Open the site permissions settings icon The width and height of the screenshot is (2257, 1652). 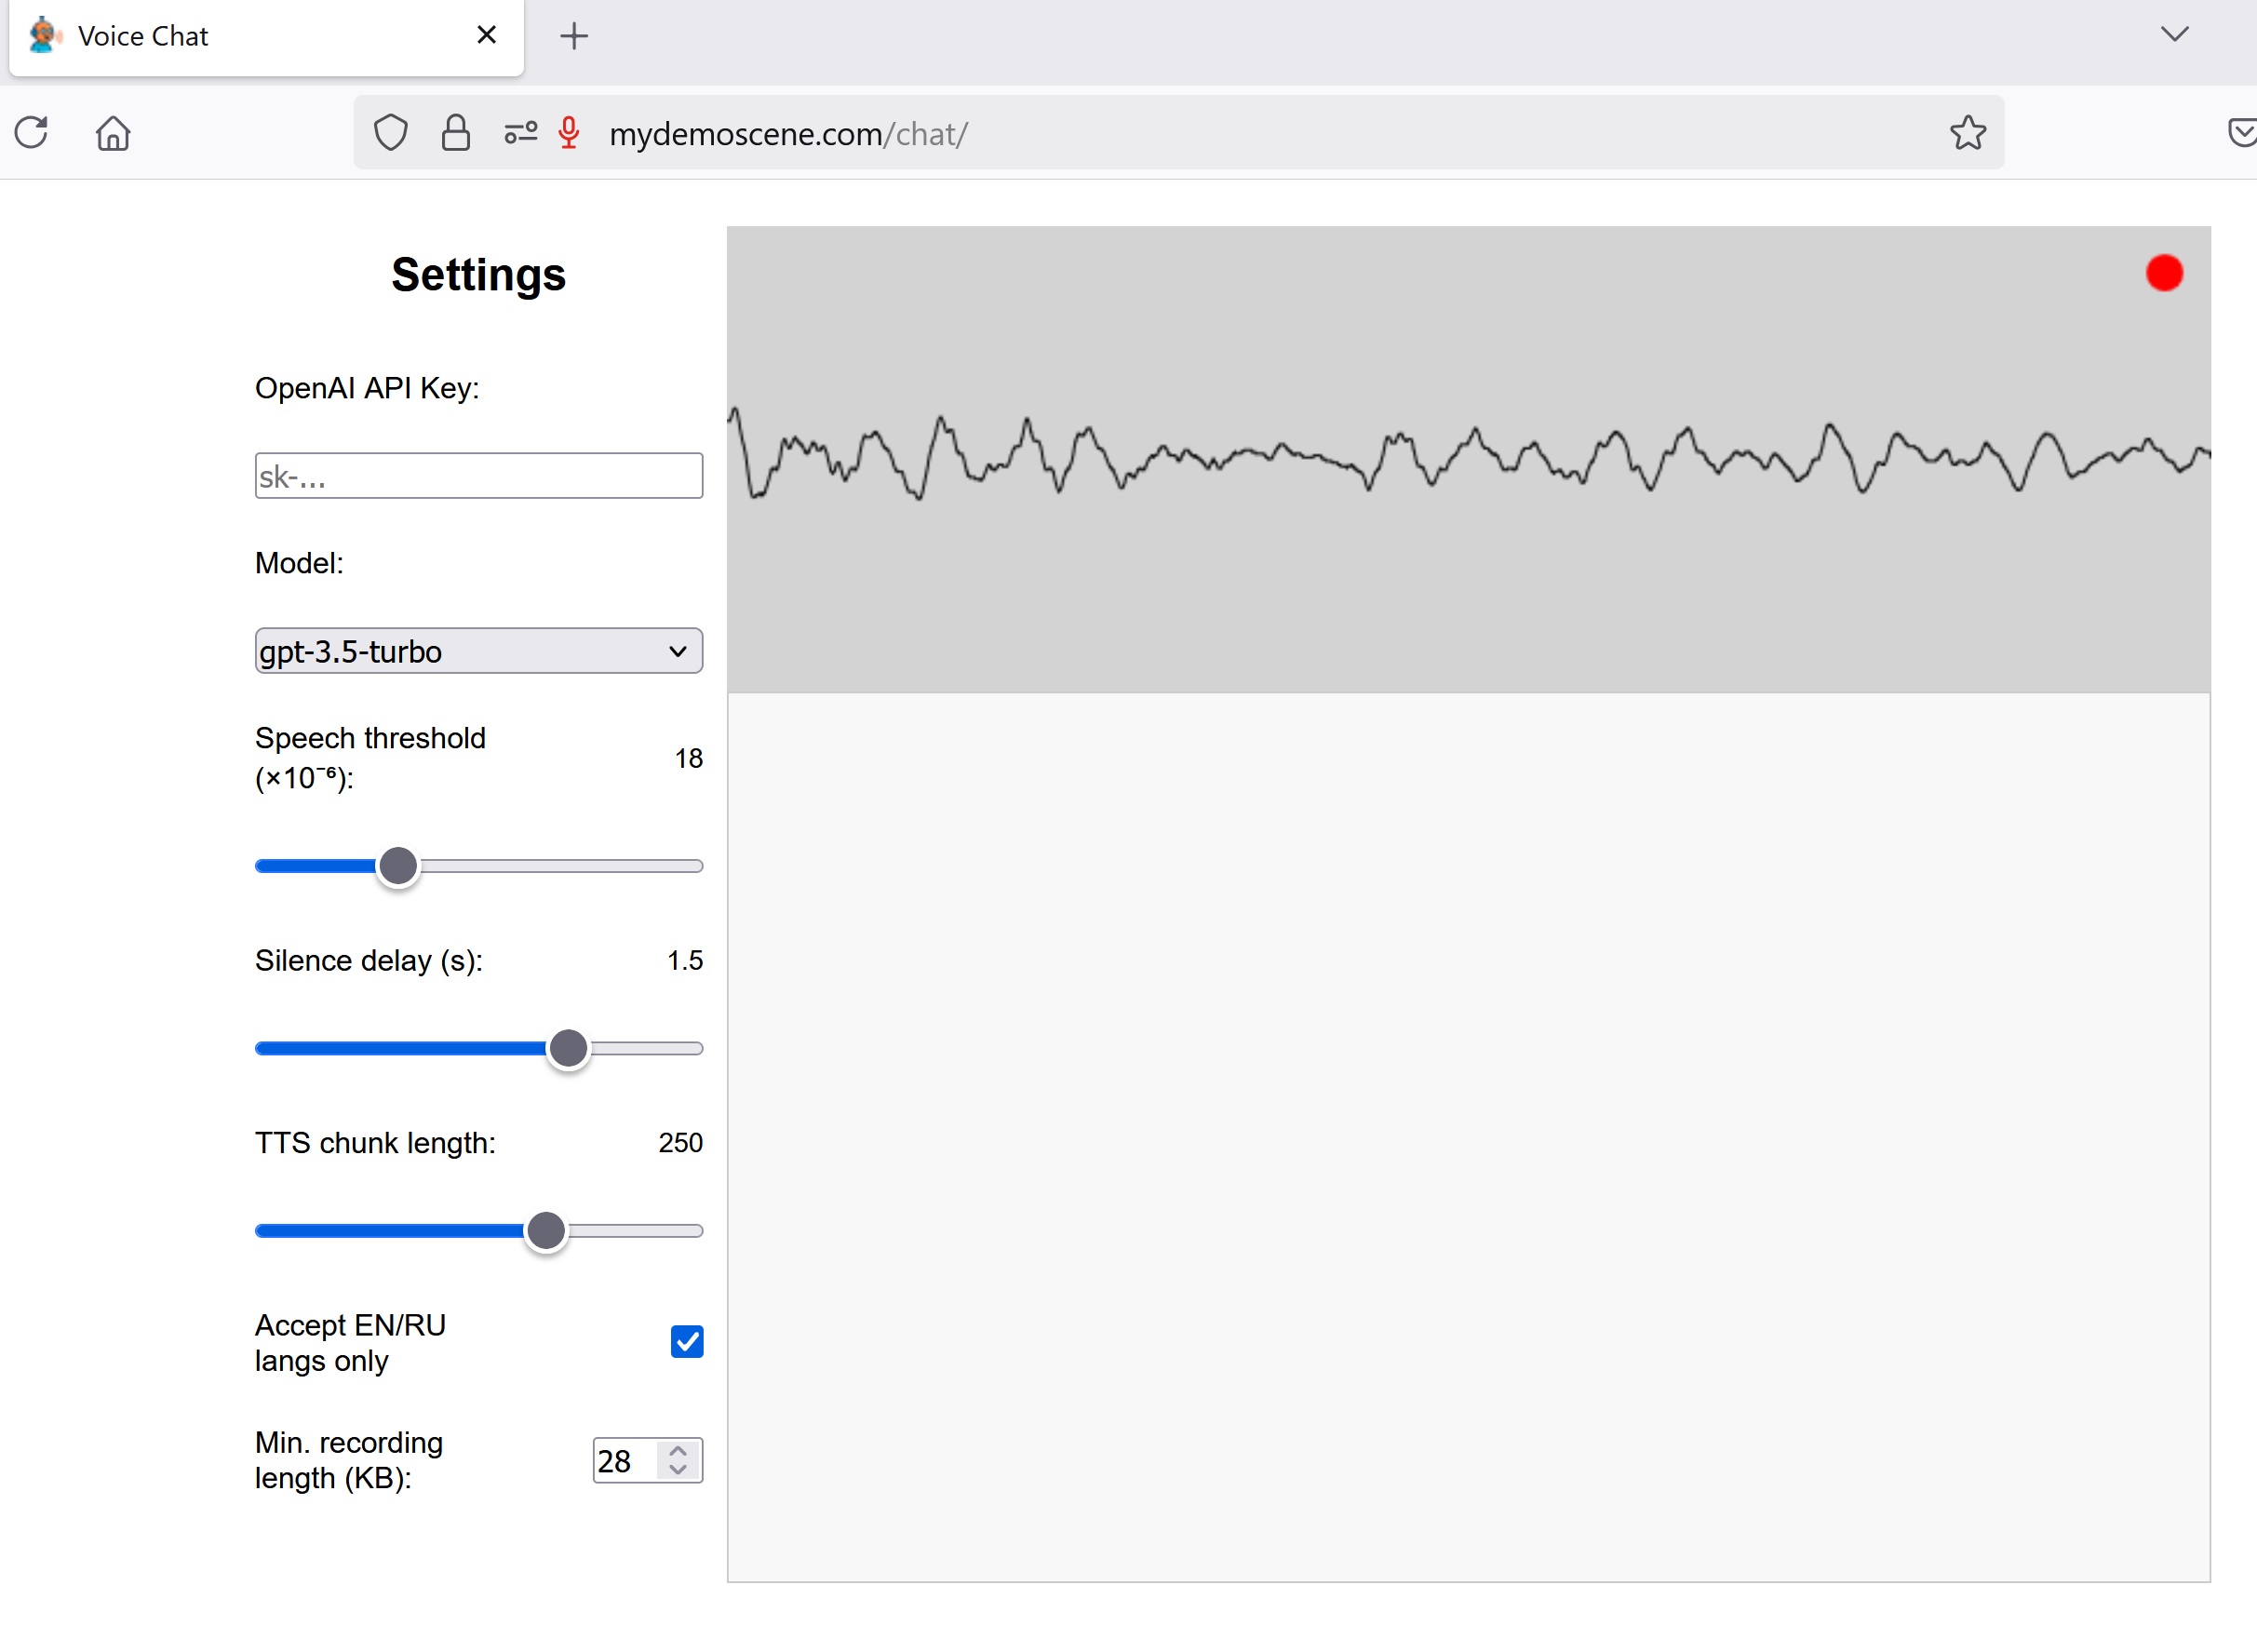click(x=520, y=132)
